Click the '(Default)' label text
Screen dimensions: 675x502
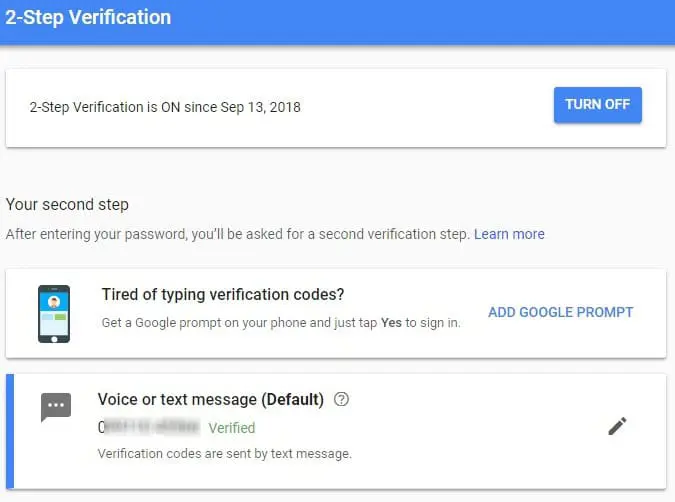coord(292,399)
